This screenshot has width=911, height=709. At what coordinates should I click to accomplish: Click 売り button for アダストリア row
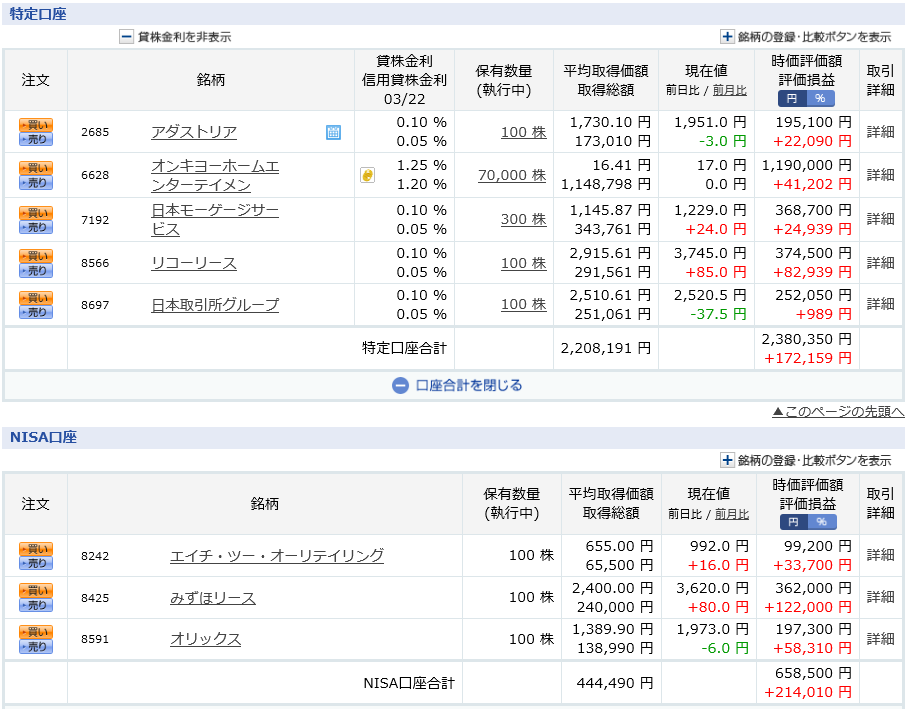pos(36,139)
